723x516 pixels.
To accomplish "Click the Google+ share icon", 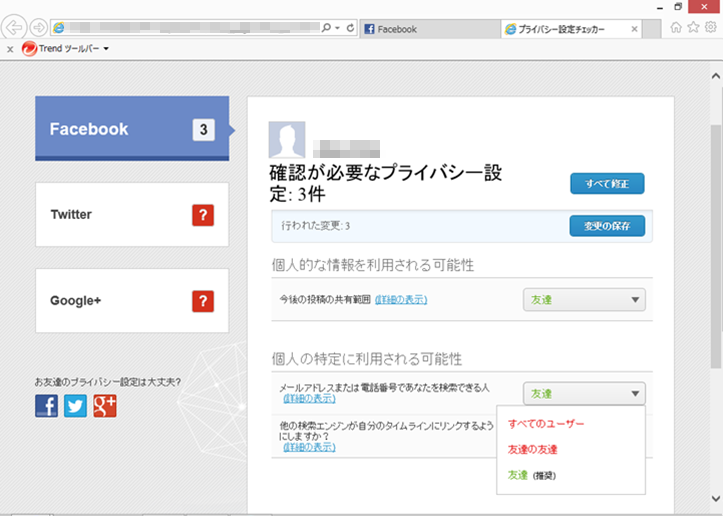I will pyautogui.click(x=106, y=405).
